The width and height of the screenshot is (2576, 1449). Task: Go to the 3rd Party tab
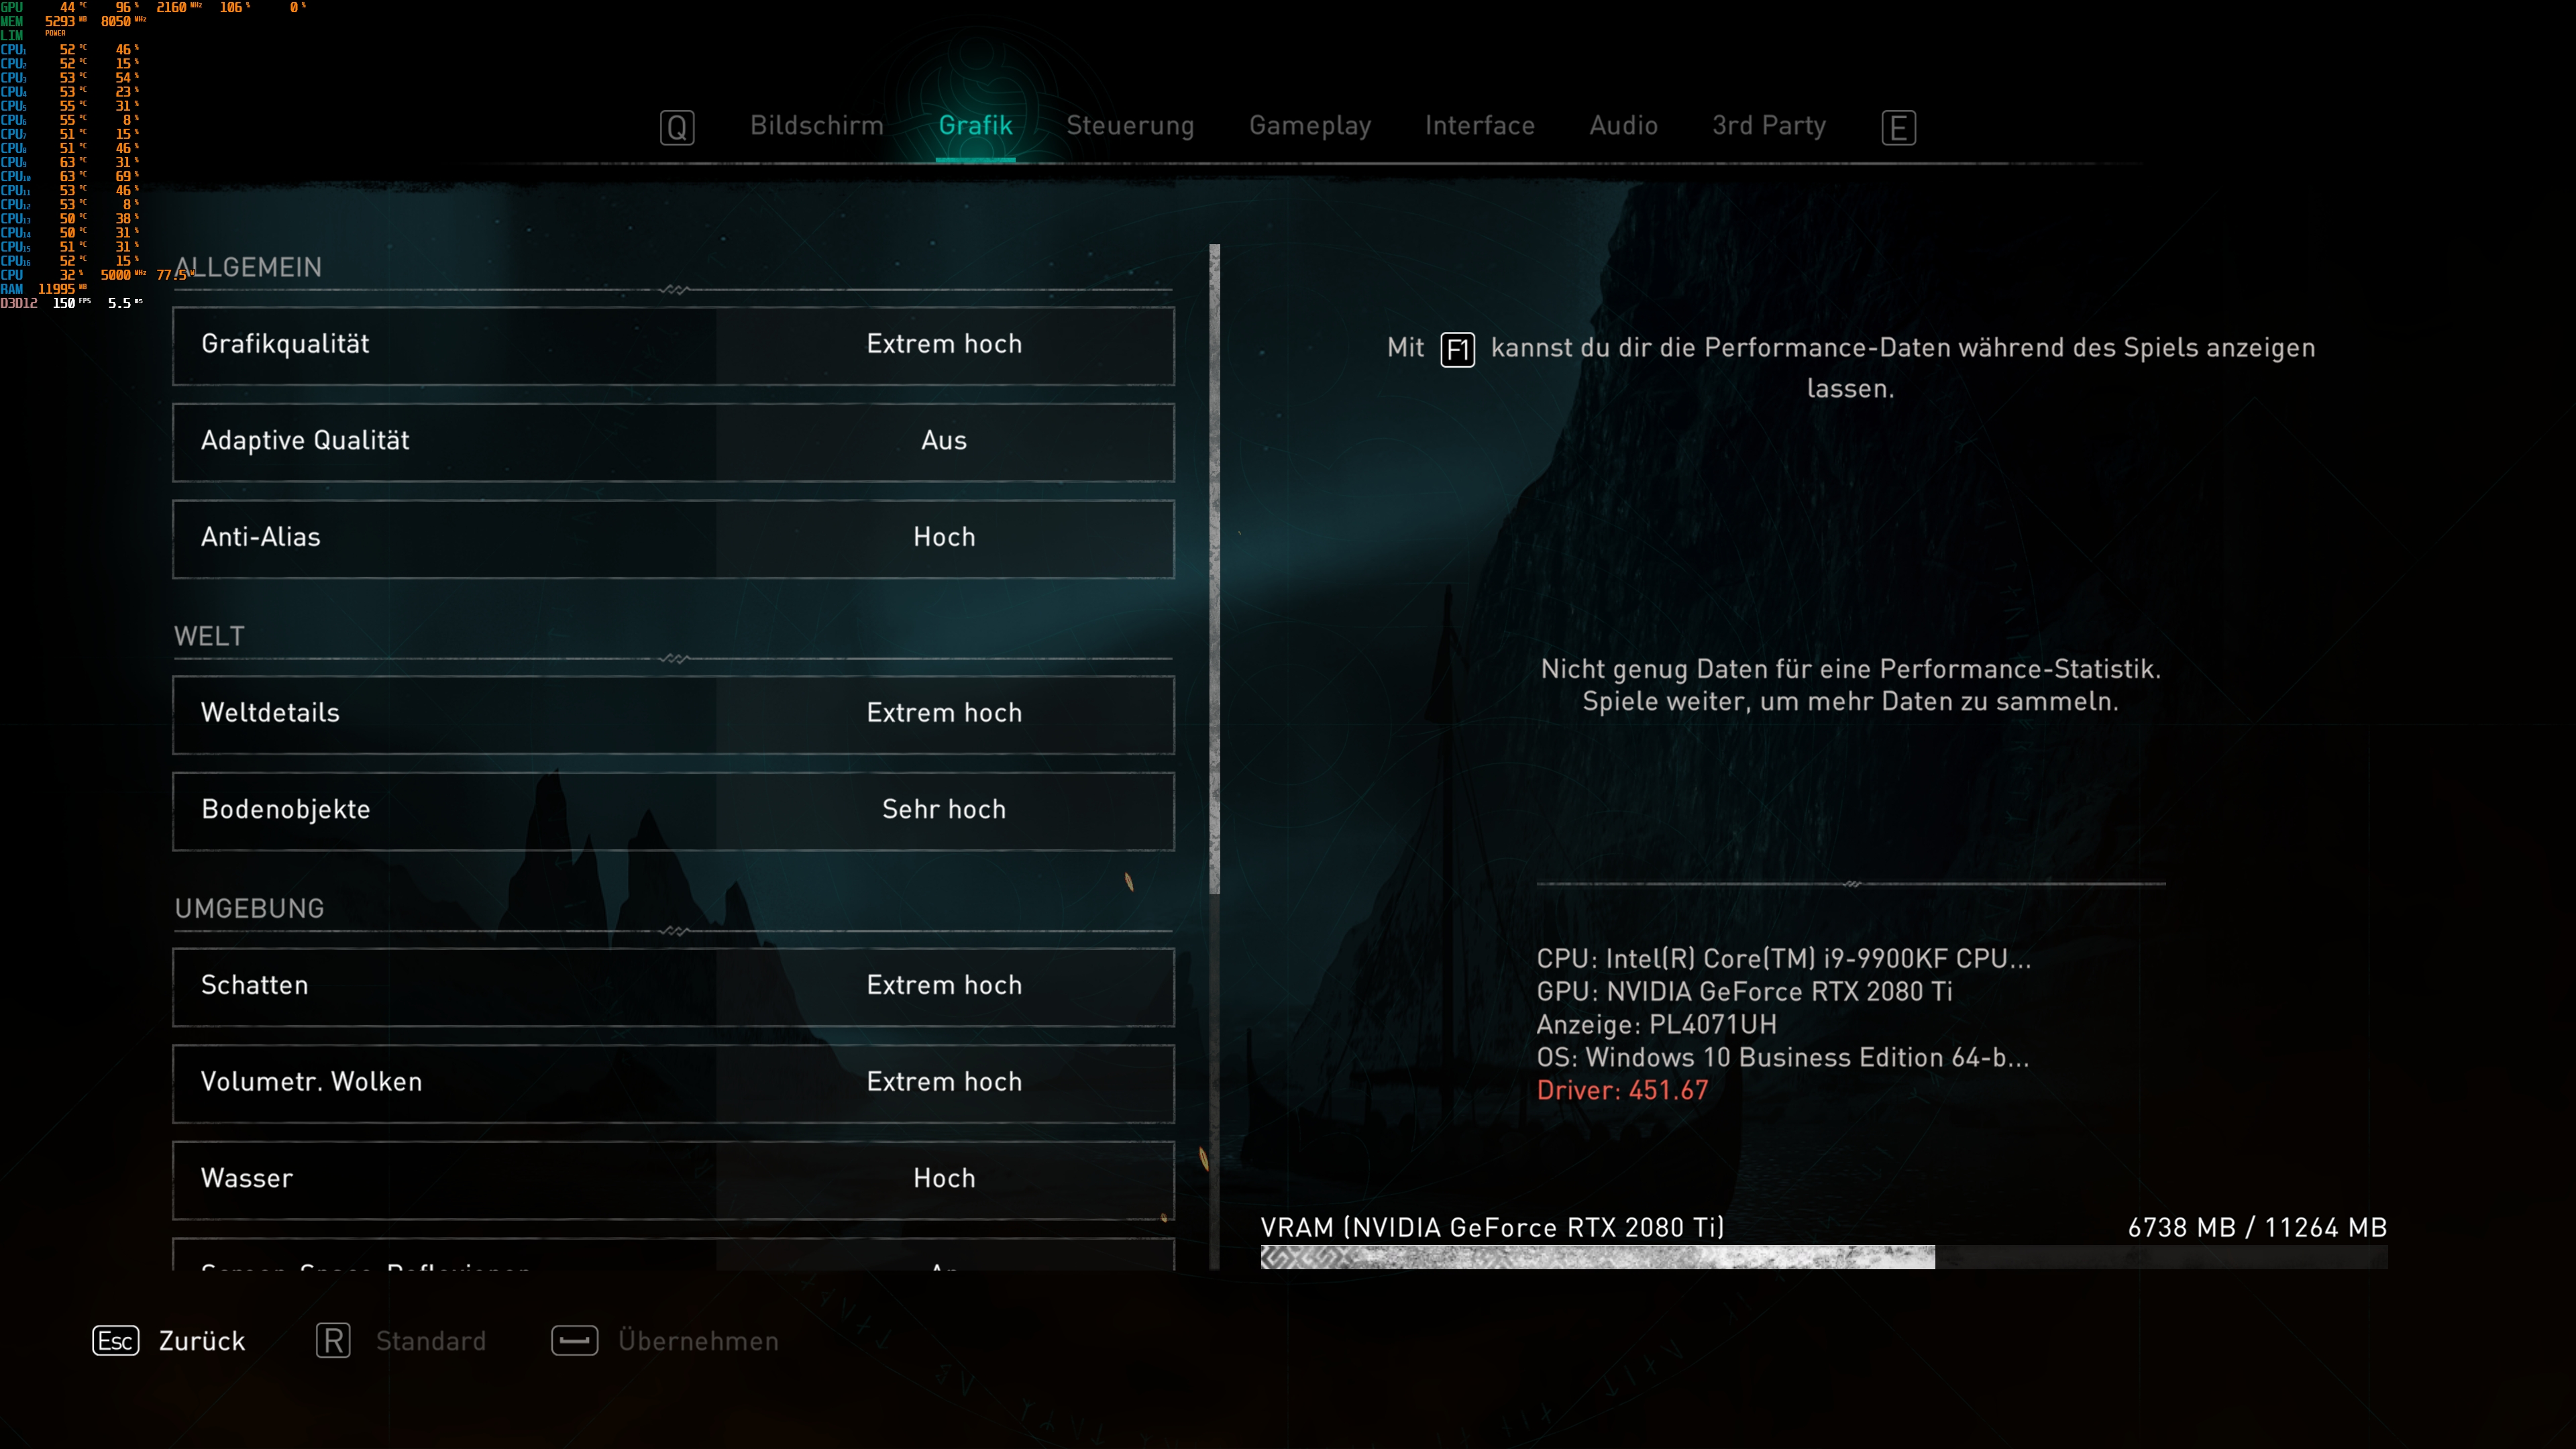point(1768,126)
